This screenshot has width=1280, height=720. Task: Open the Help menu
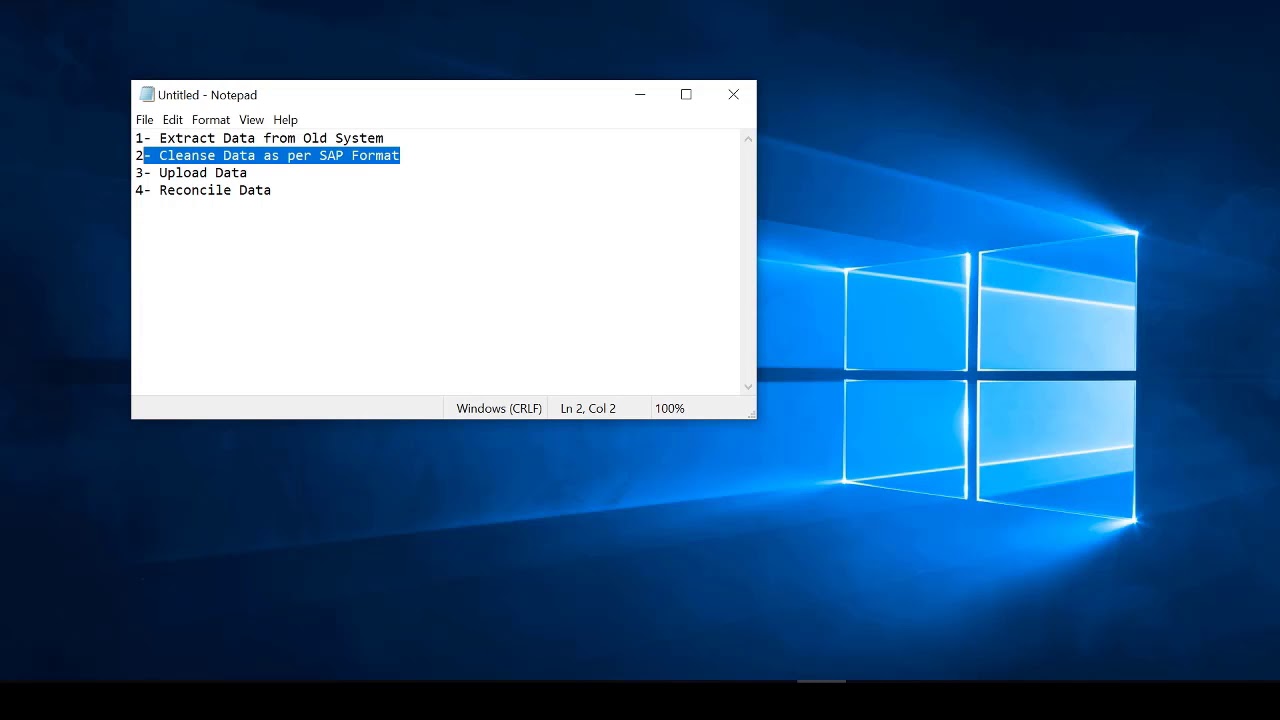[285, 120]
